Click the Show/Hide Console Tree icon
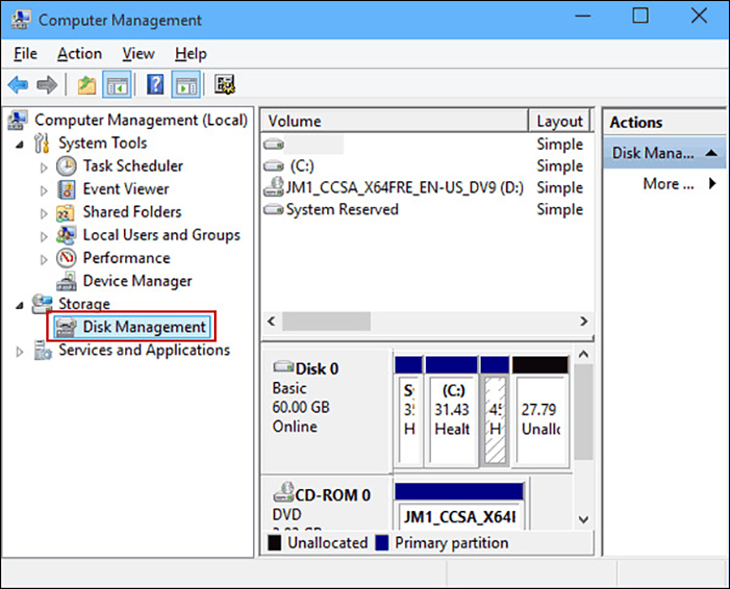The height and width of the screenshot is (589, 730). [x=117, y=85]
